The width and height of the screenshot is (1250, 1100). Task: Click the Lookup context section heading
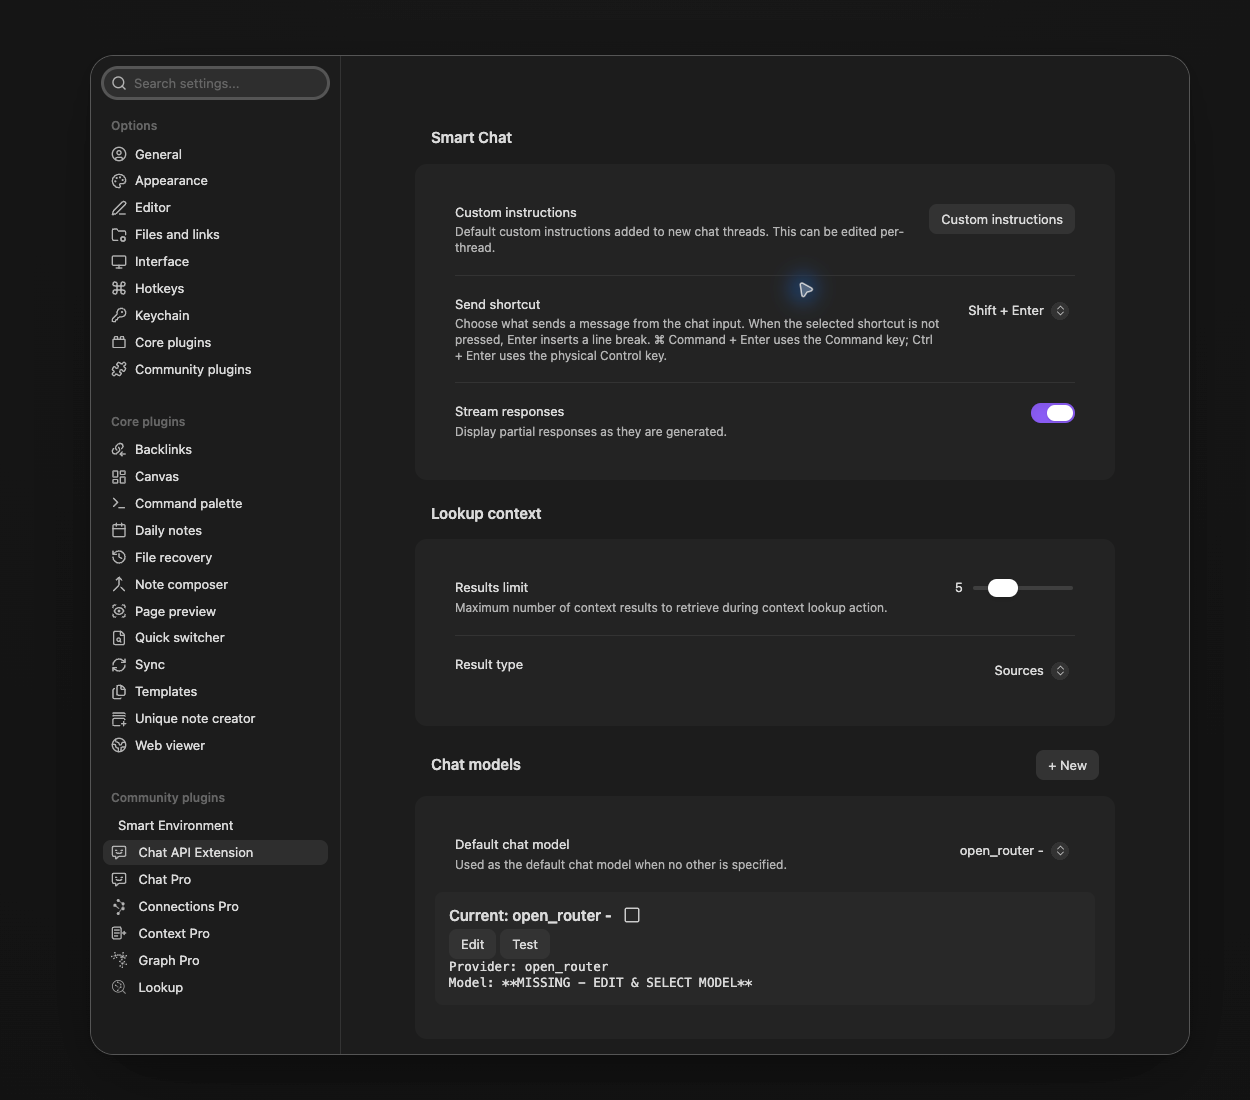[486, 514]
